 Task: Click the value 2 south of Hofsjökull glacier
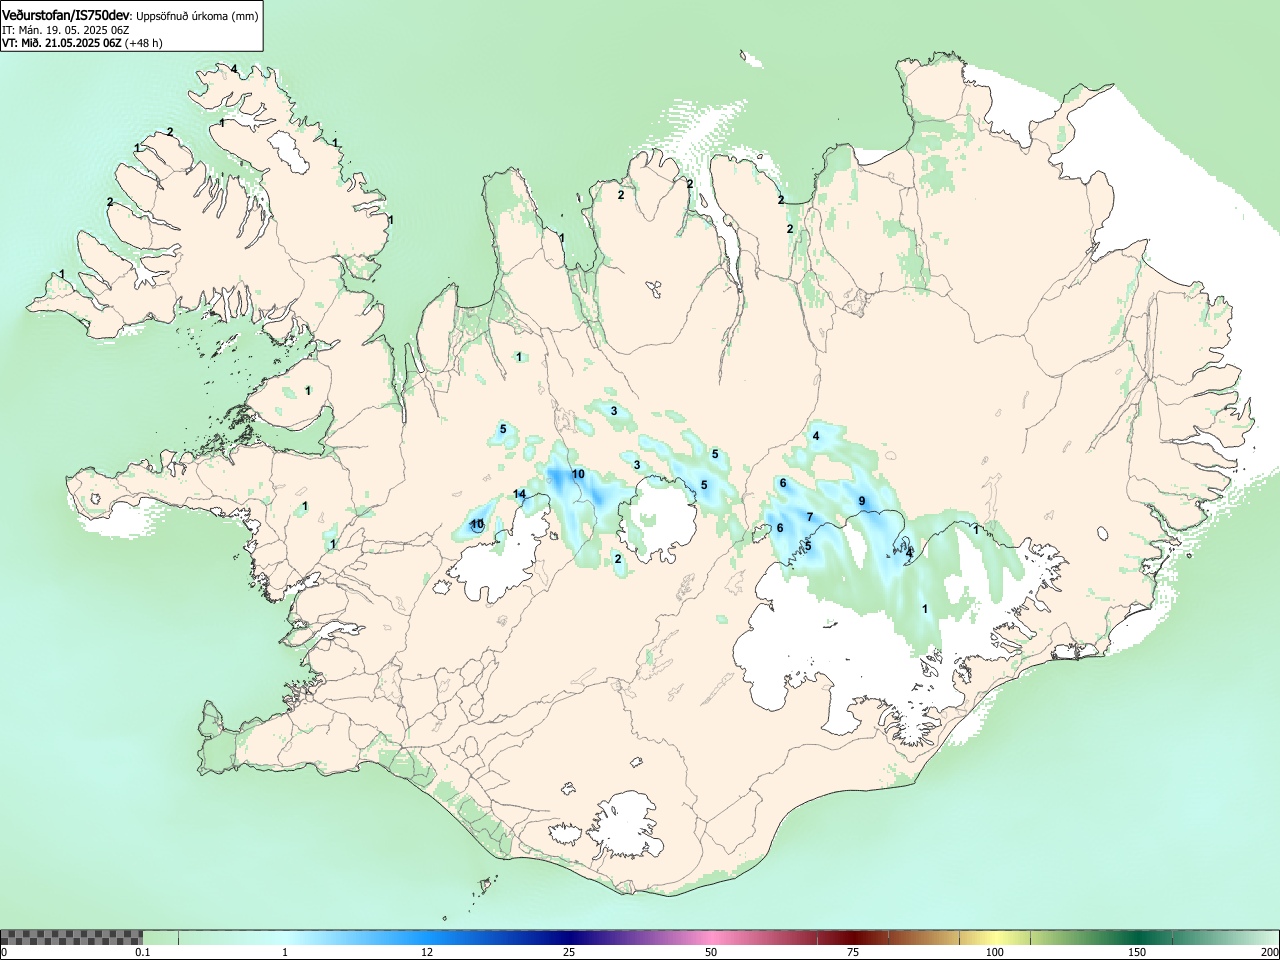click(618, 559)
